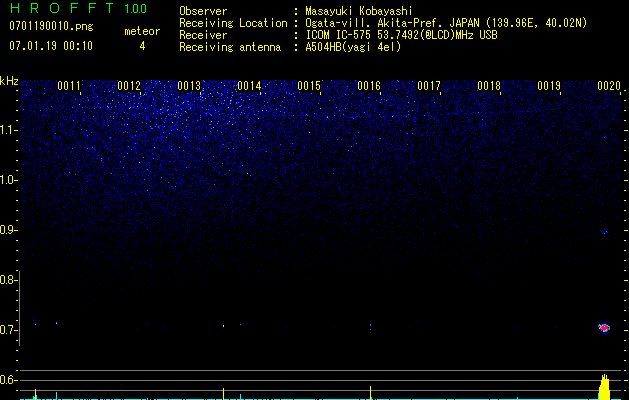The width and height of the screenshot is (629, 400).
Task: Click the small blue echo at 0.9 kHz
Action: coord(605,231)
